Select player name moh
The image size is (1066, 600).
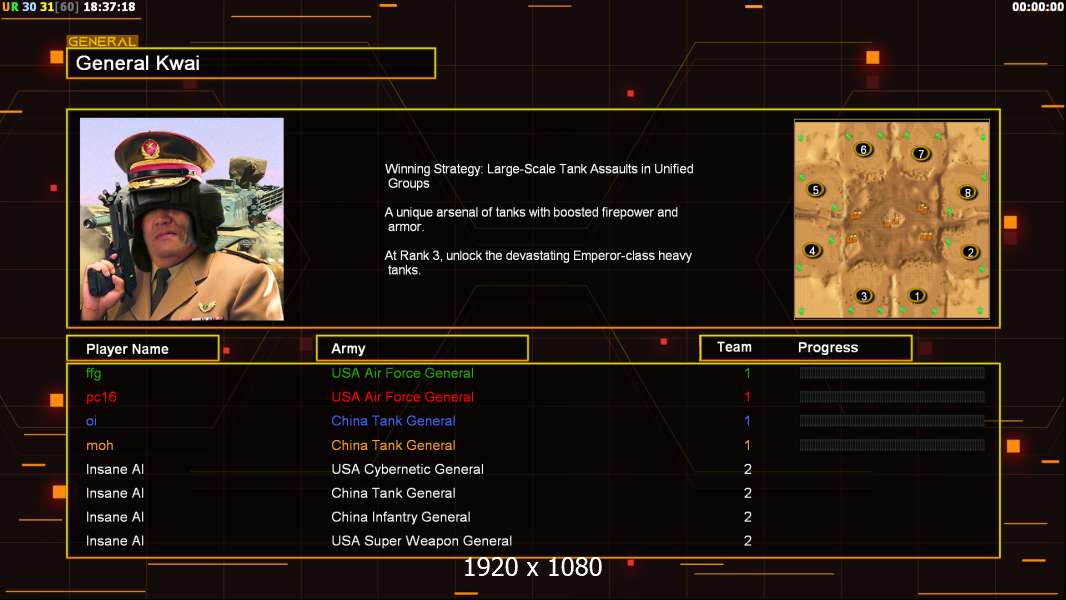pyautogui.click(x=99, y=445)
